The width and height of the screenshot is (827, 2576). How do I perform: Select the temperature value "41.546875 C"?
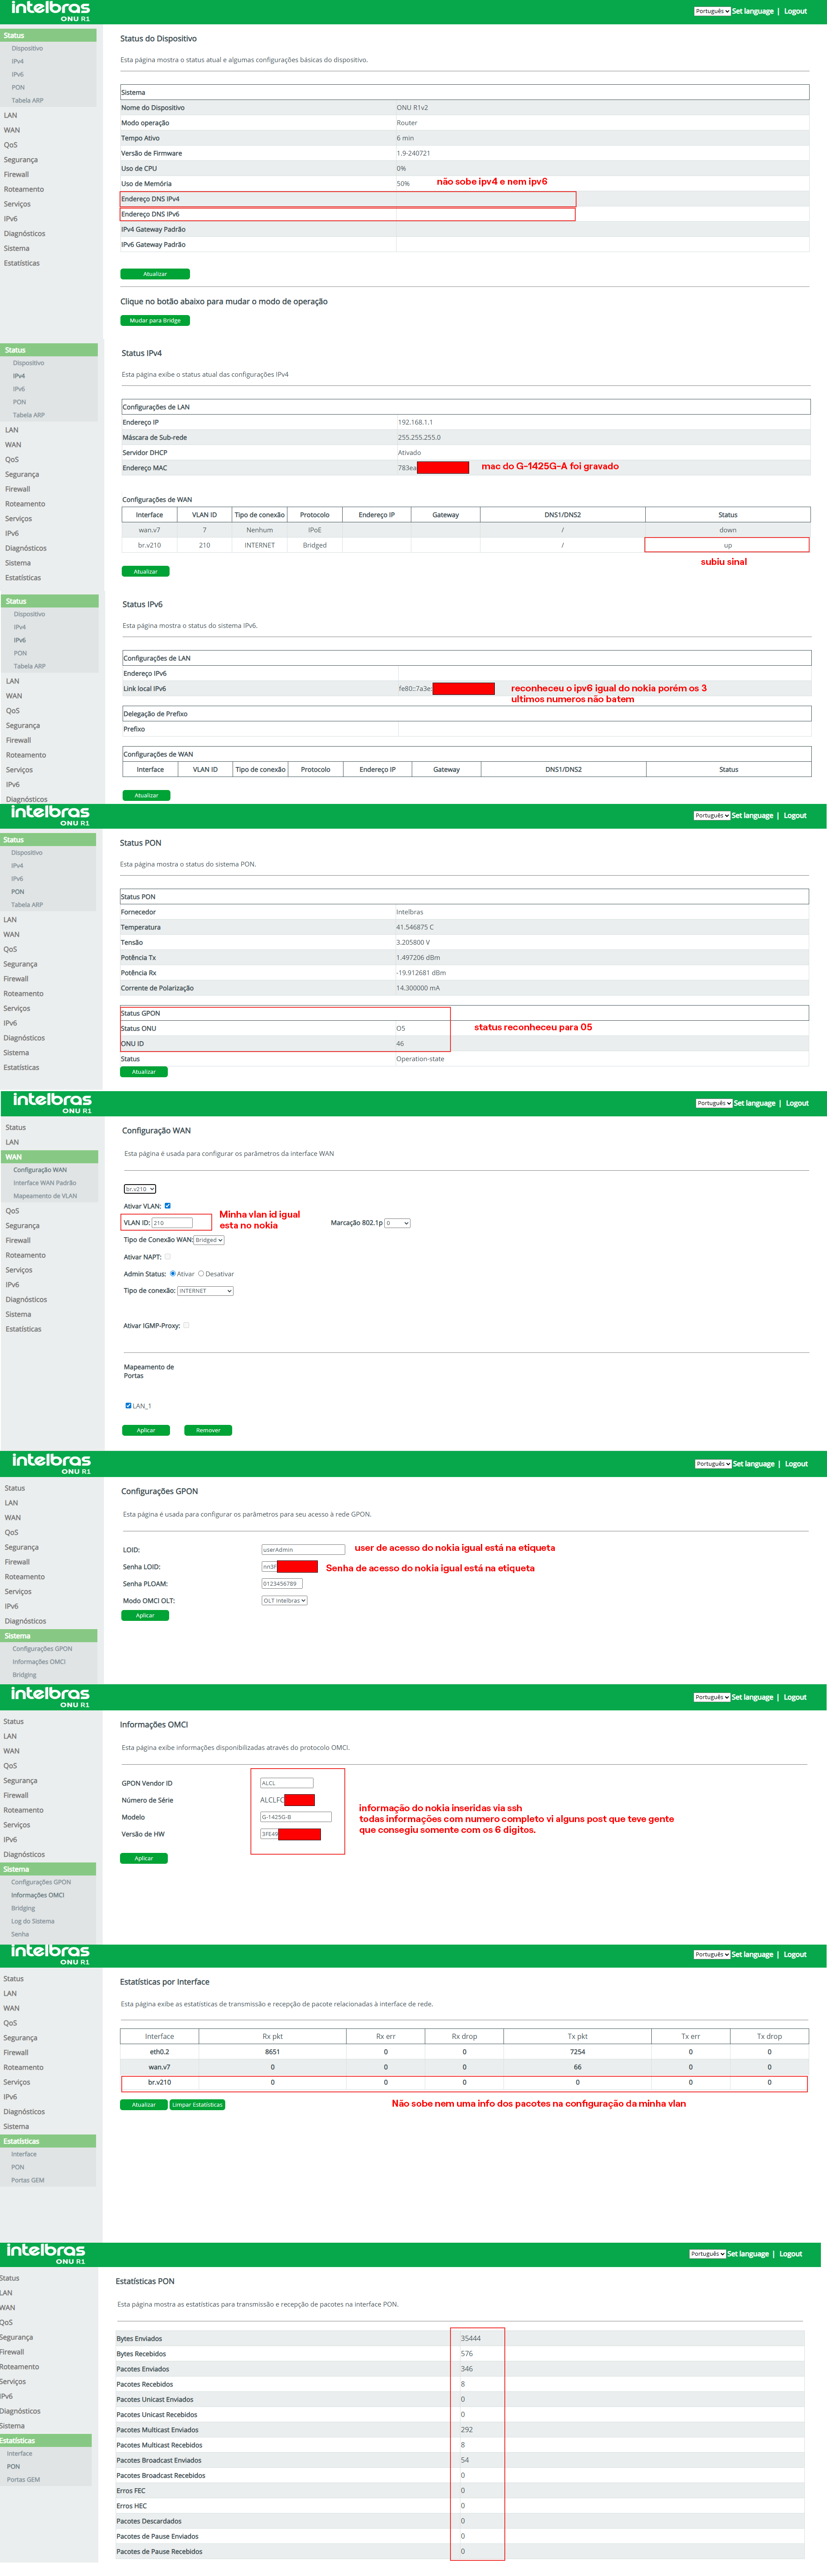click(x=415, y=927)
